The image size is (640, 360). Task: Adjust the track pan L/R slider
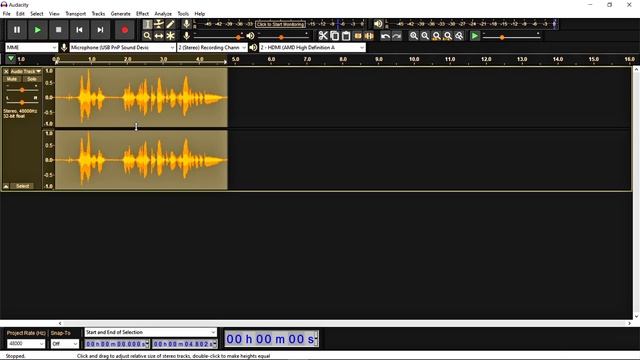22,102
